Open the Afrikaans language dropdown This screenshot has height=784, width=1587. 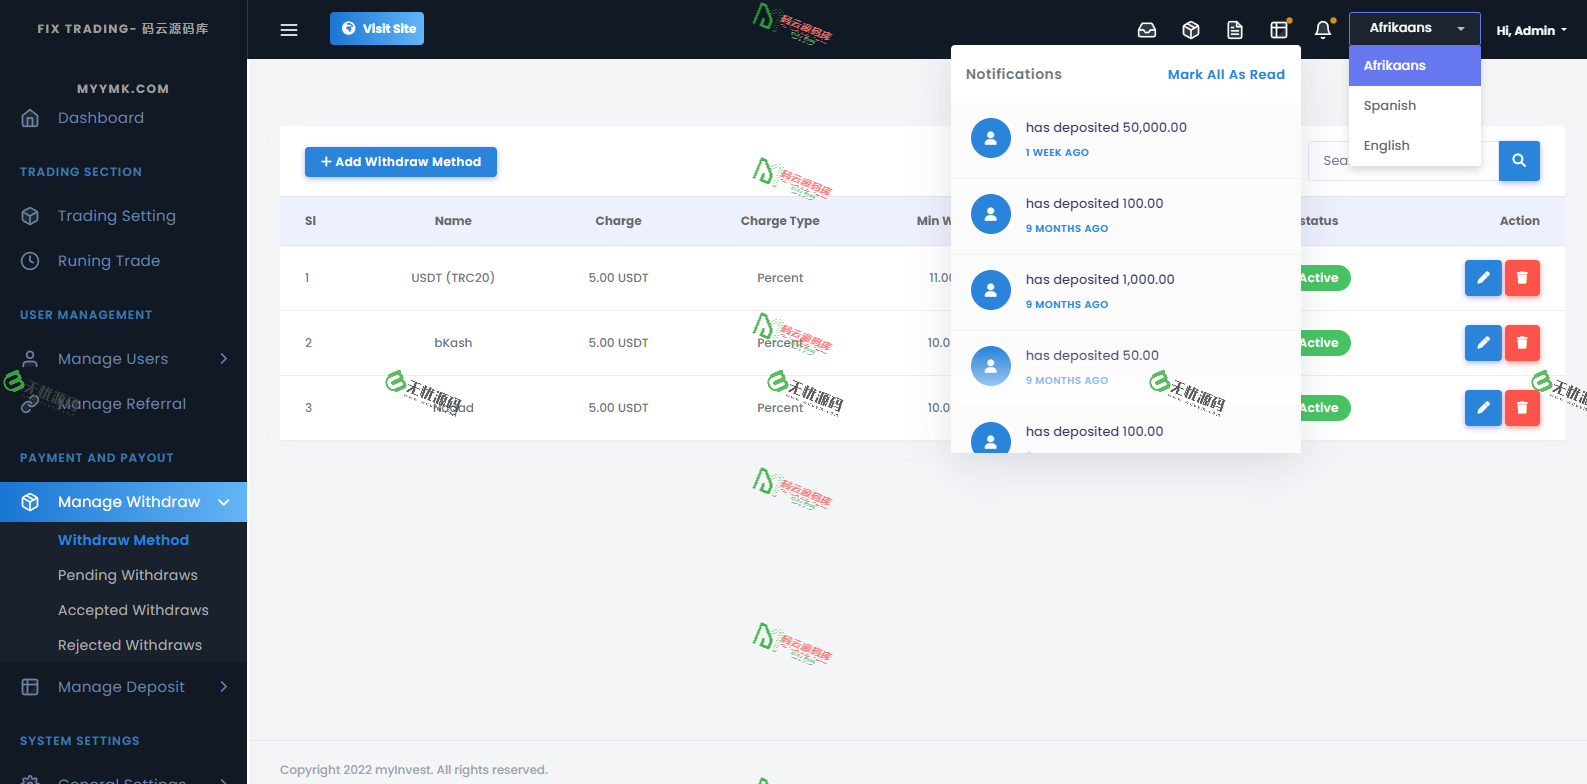1414,28
